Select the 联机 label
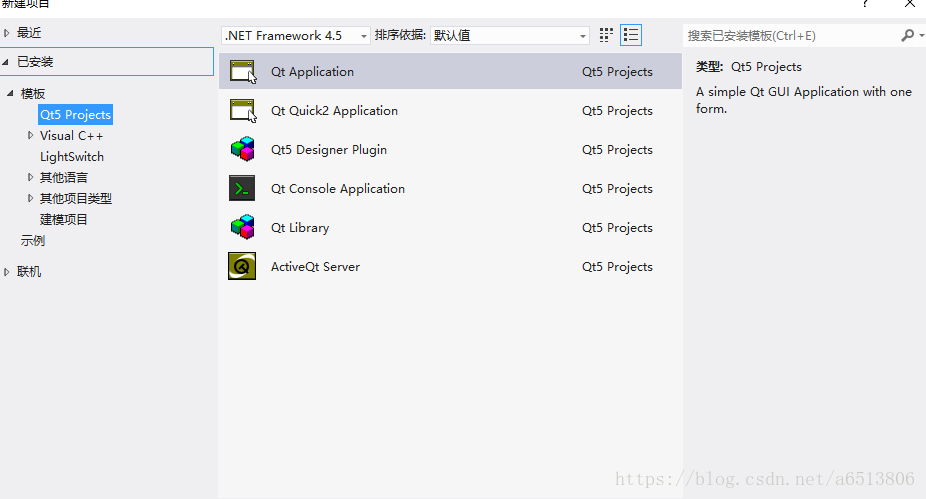Screen dimensions: 926x499 tap(29, 272)
